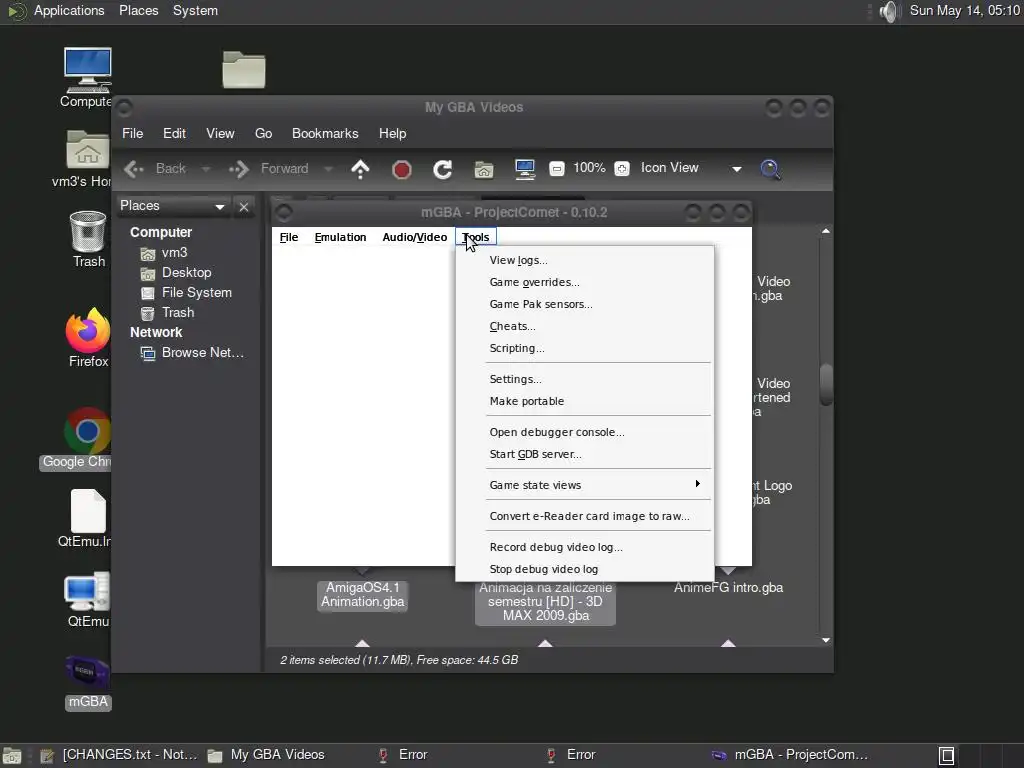Open Computer toolbar icon
The height and width of the screenshot is (768, 1024).
pyautogui.click(x=524, y=169)
